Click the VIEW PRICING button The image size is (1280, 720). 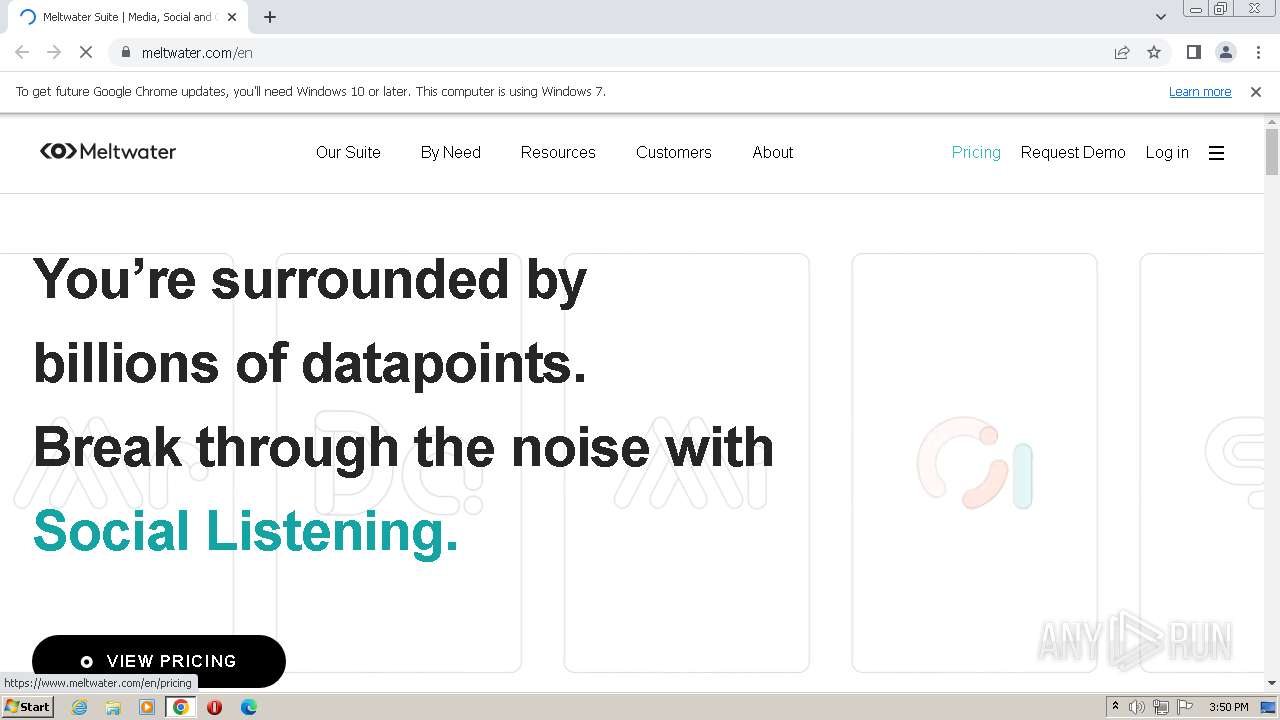coord(159,661)
